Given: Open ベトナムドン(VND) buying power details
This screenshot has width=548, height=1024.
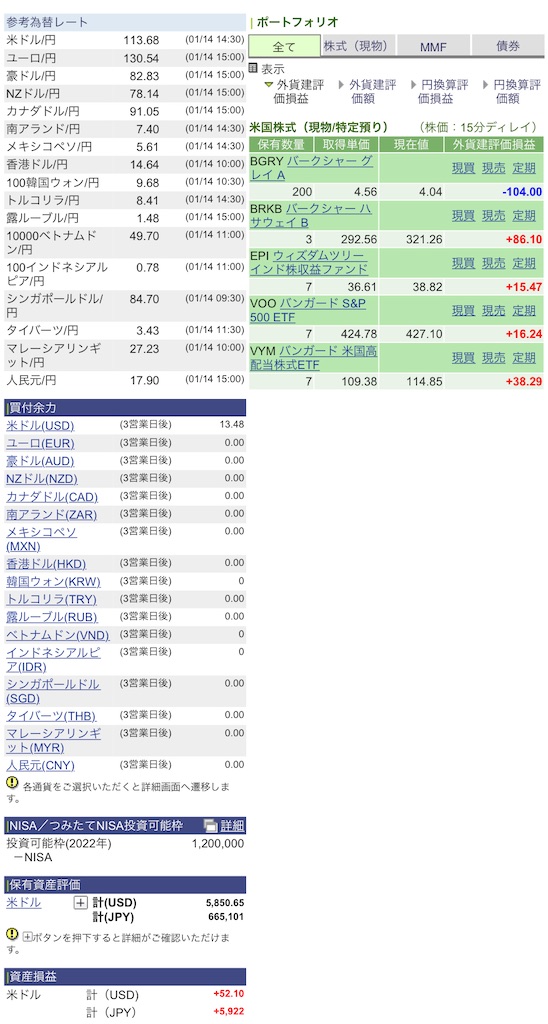Looking at the screenshot, I should coord(56,635).
